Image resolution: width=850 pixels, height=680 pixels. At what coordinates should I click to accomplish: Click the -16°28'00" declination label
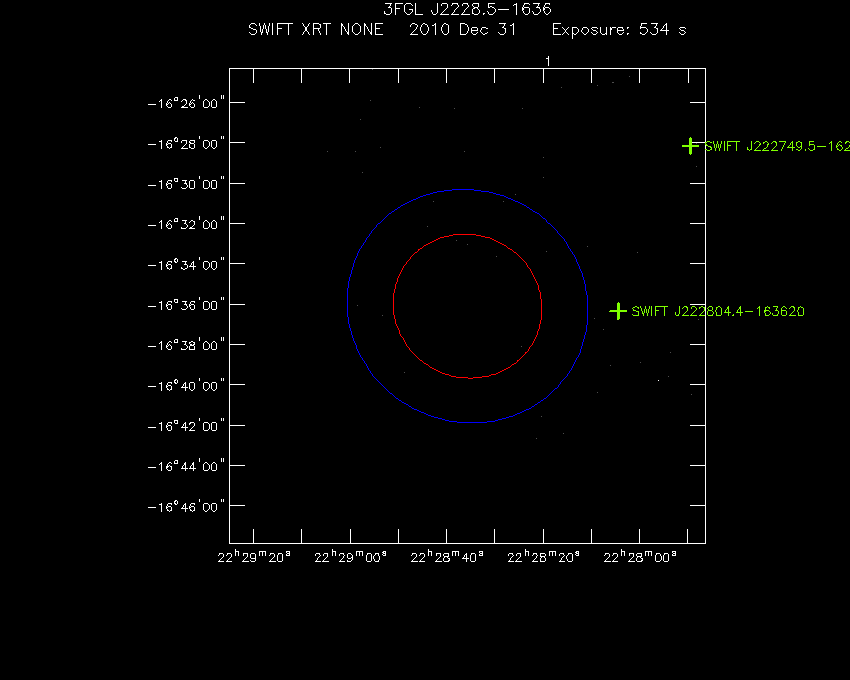point(186,144)
